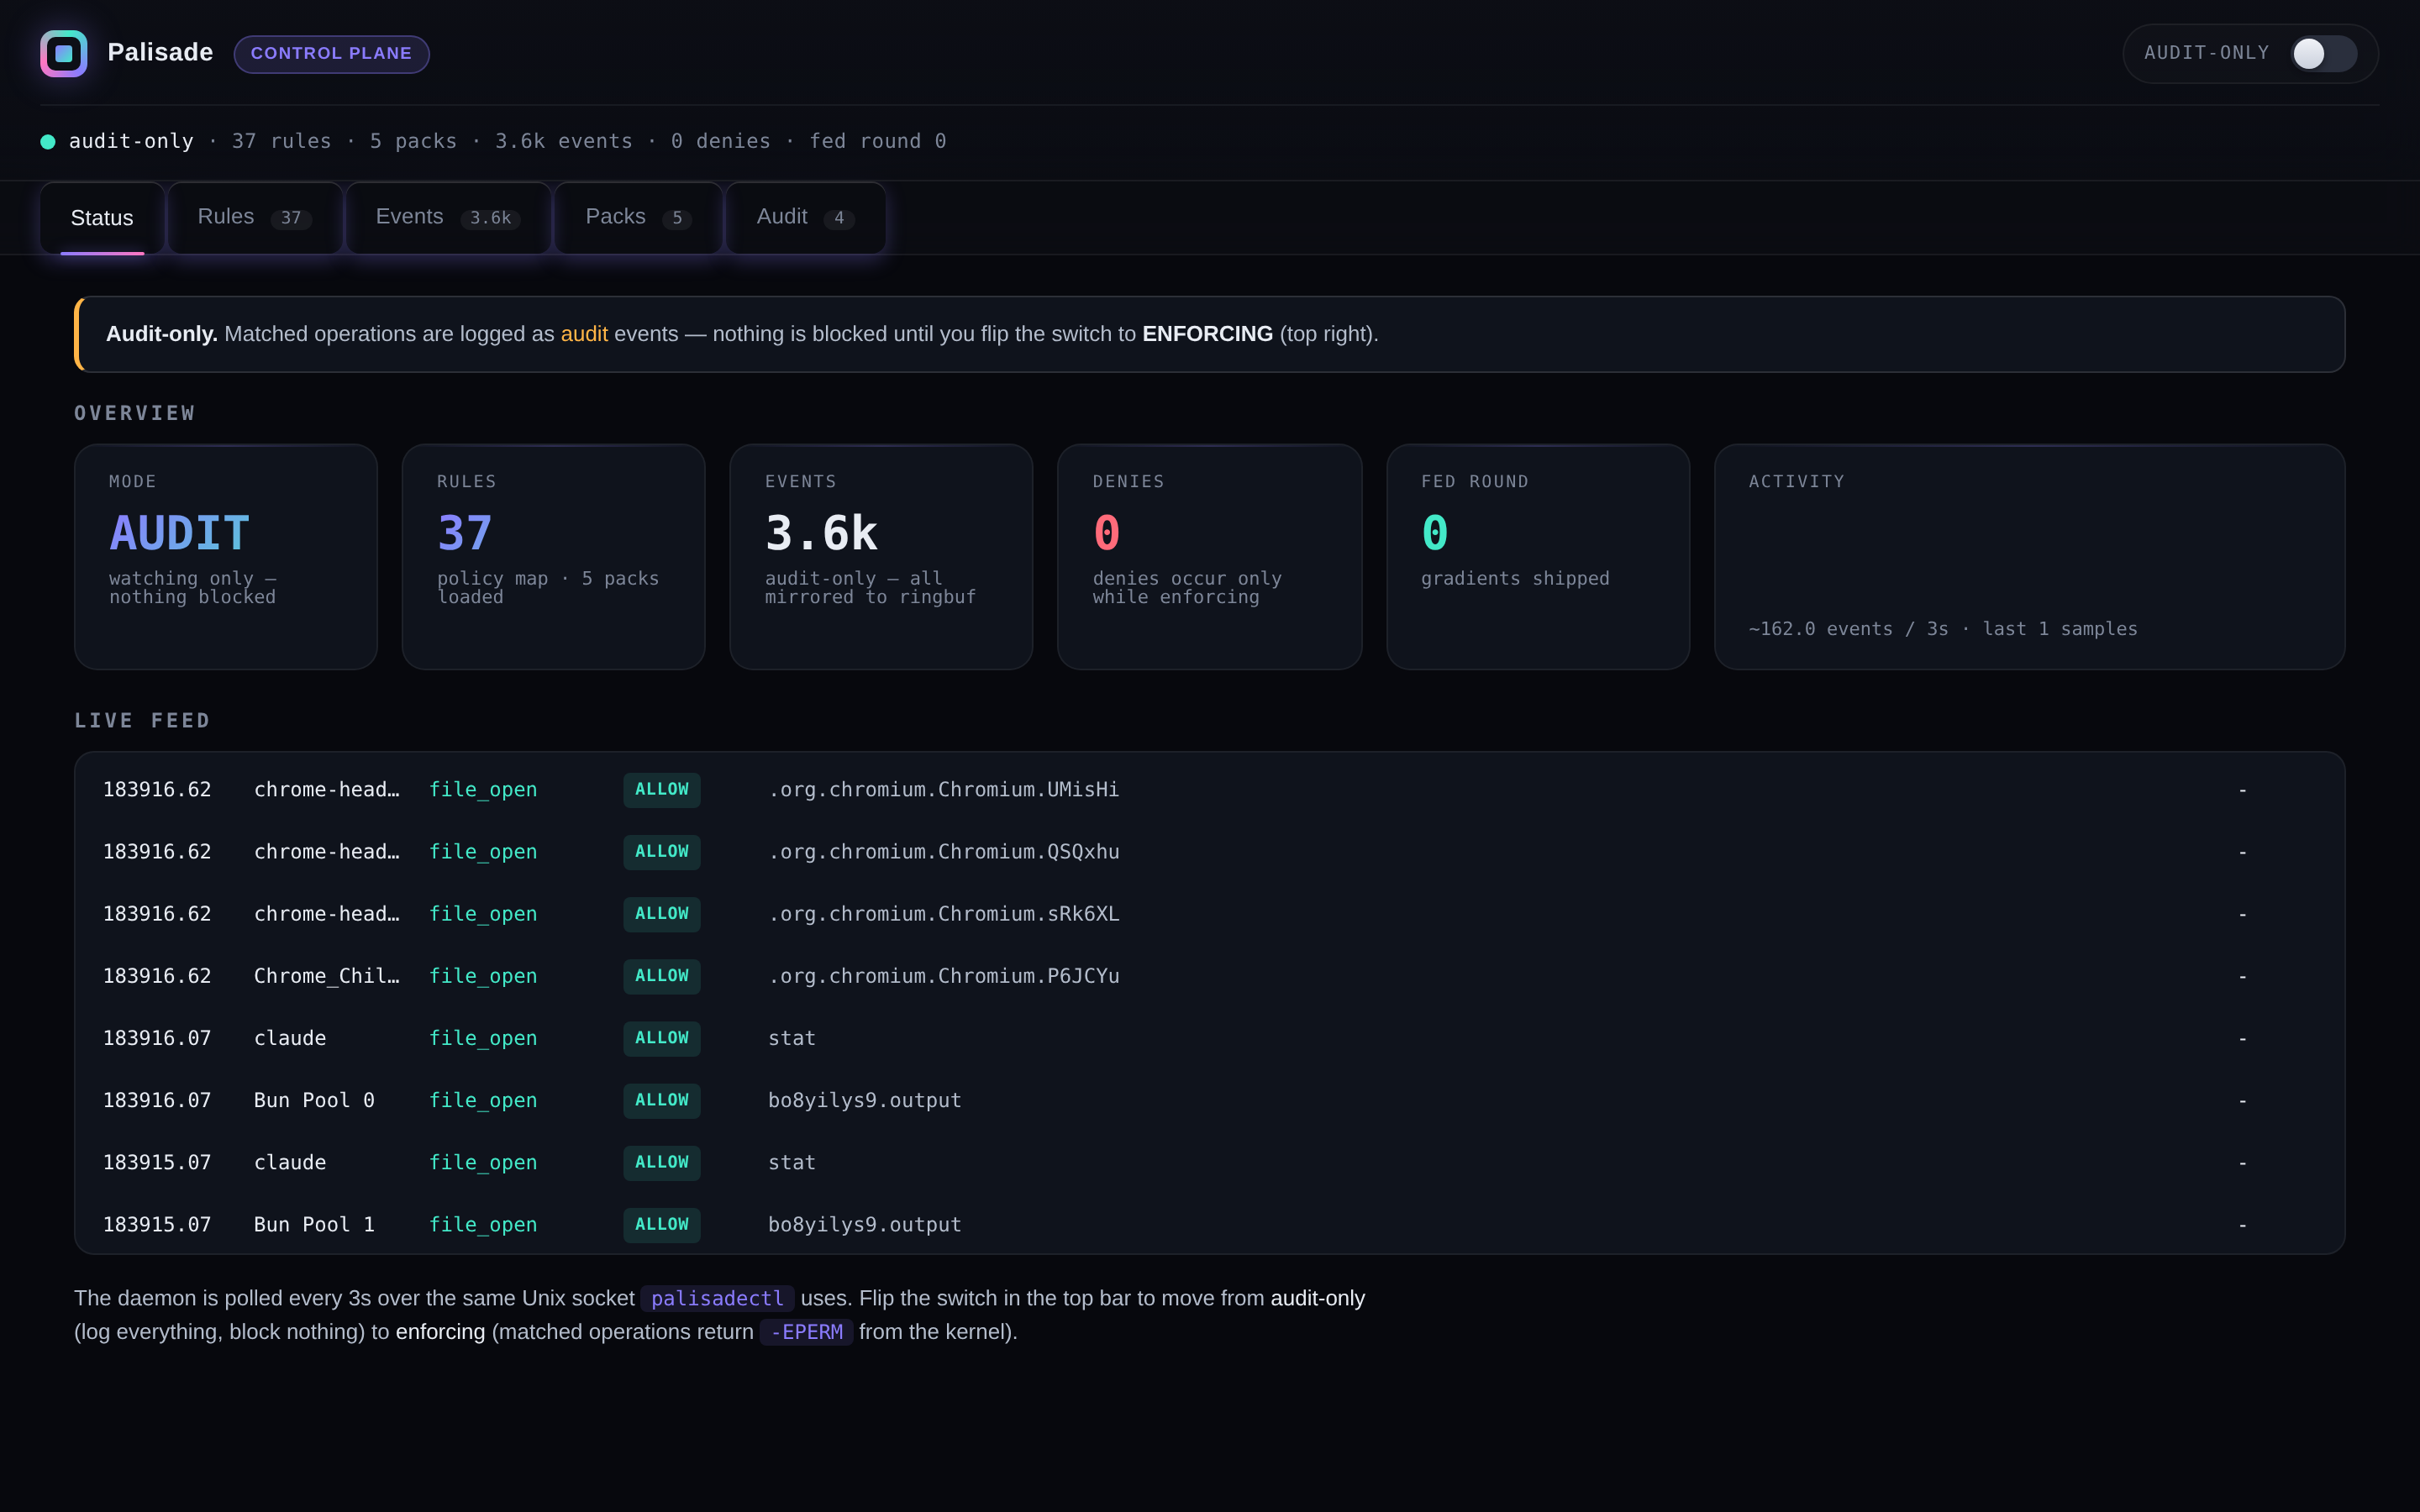Viewport: 2420px width, 1512px height.
Task: Select the .org.chromium.Chromium.UMisHi feed row
Action: pos(1209,790)
